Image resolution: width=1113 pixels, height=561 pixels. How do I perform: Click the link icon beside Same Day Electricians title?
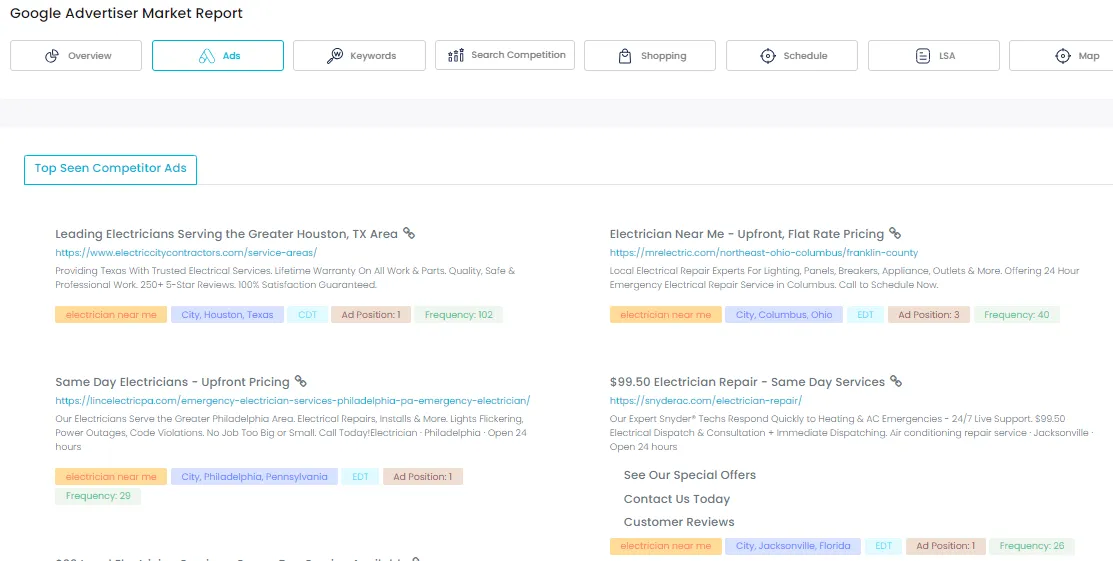(300, 381)
